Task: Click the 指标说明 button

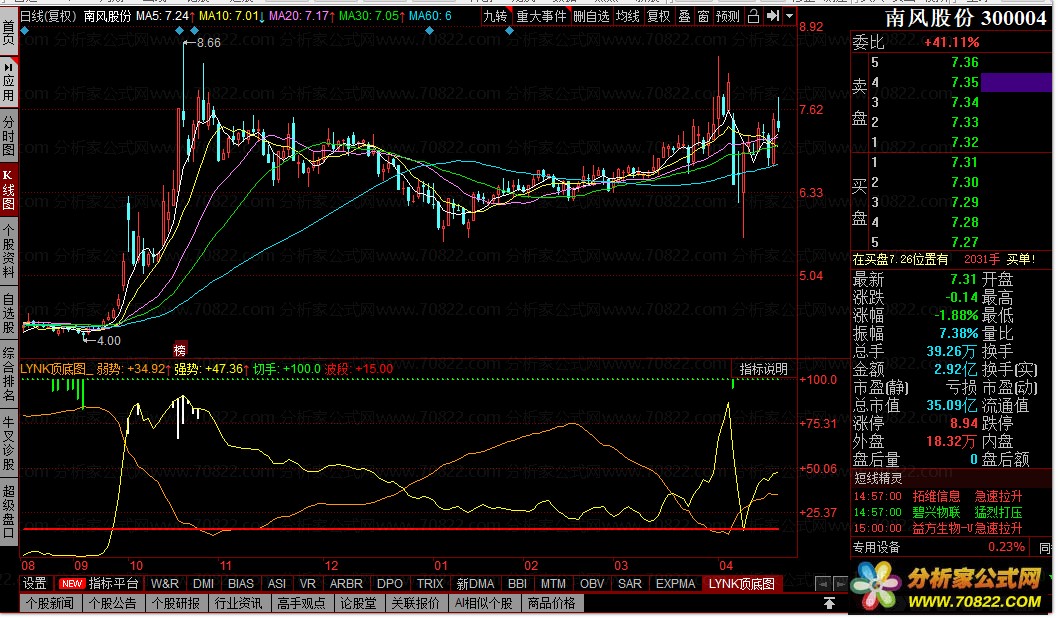Action: (763, 369)
